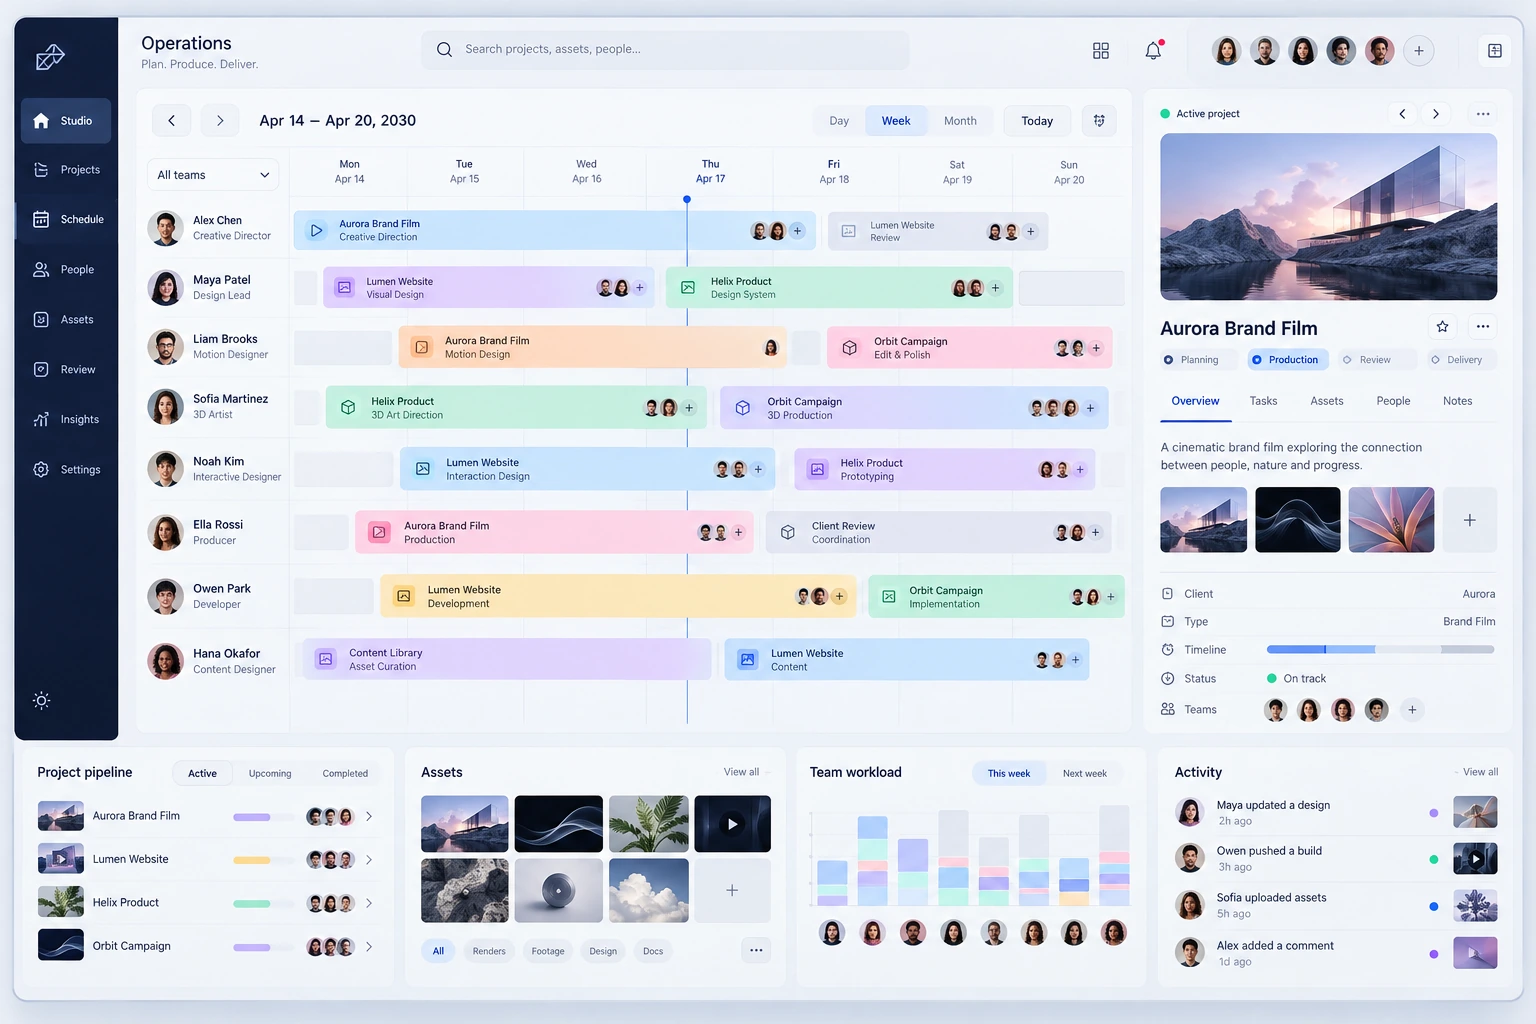Go to the next active project
Image resolution: width=1536 pixels, height=1024 pixels.
point(1436,114)
